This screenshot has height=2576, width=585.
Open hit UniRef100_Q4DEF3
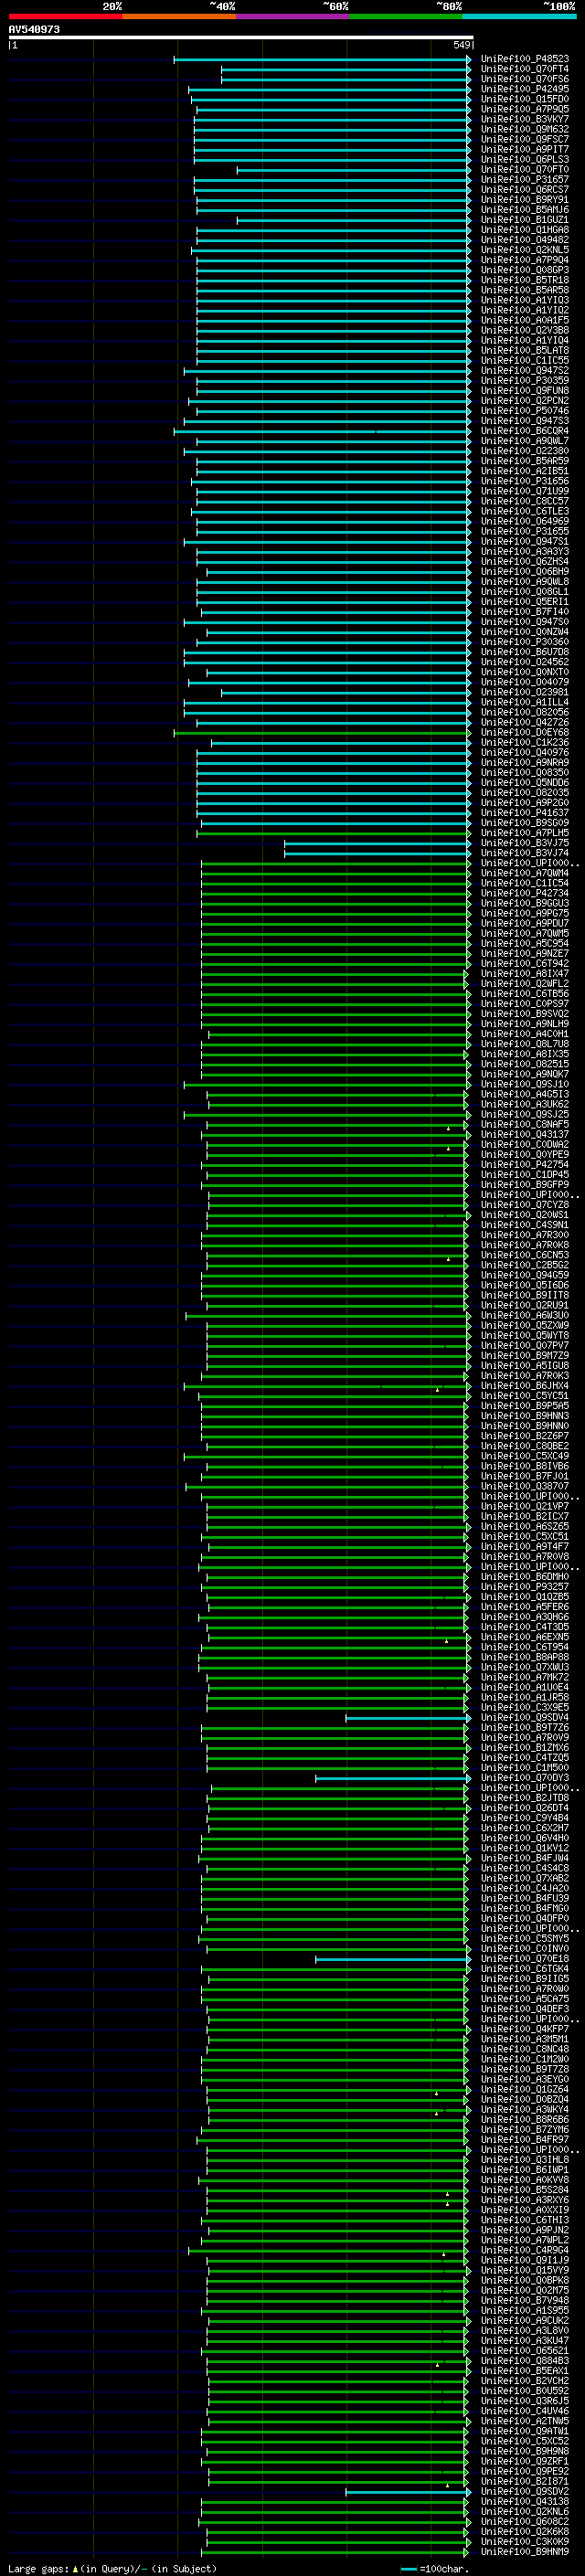tap(525, 2009)
